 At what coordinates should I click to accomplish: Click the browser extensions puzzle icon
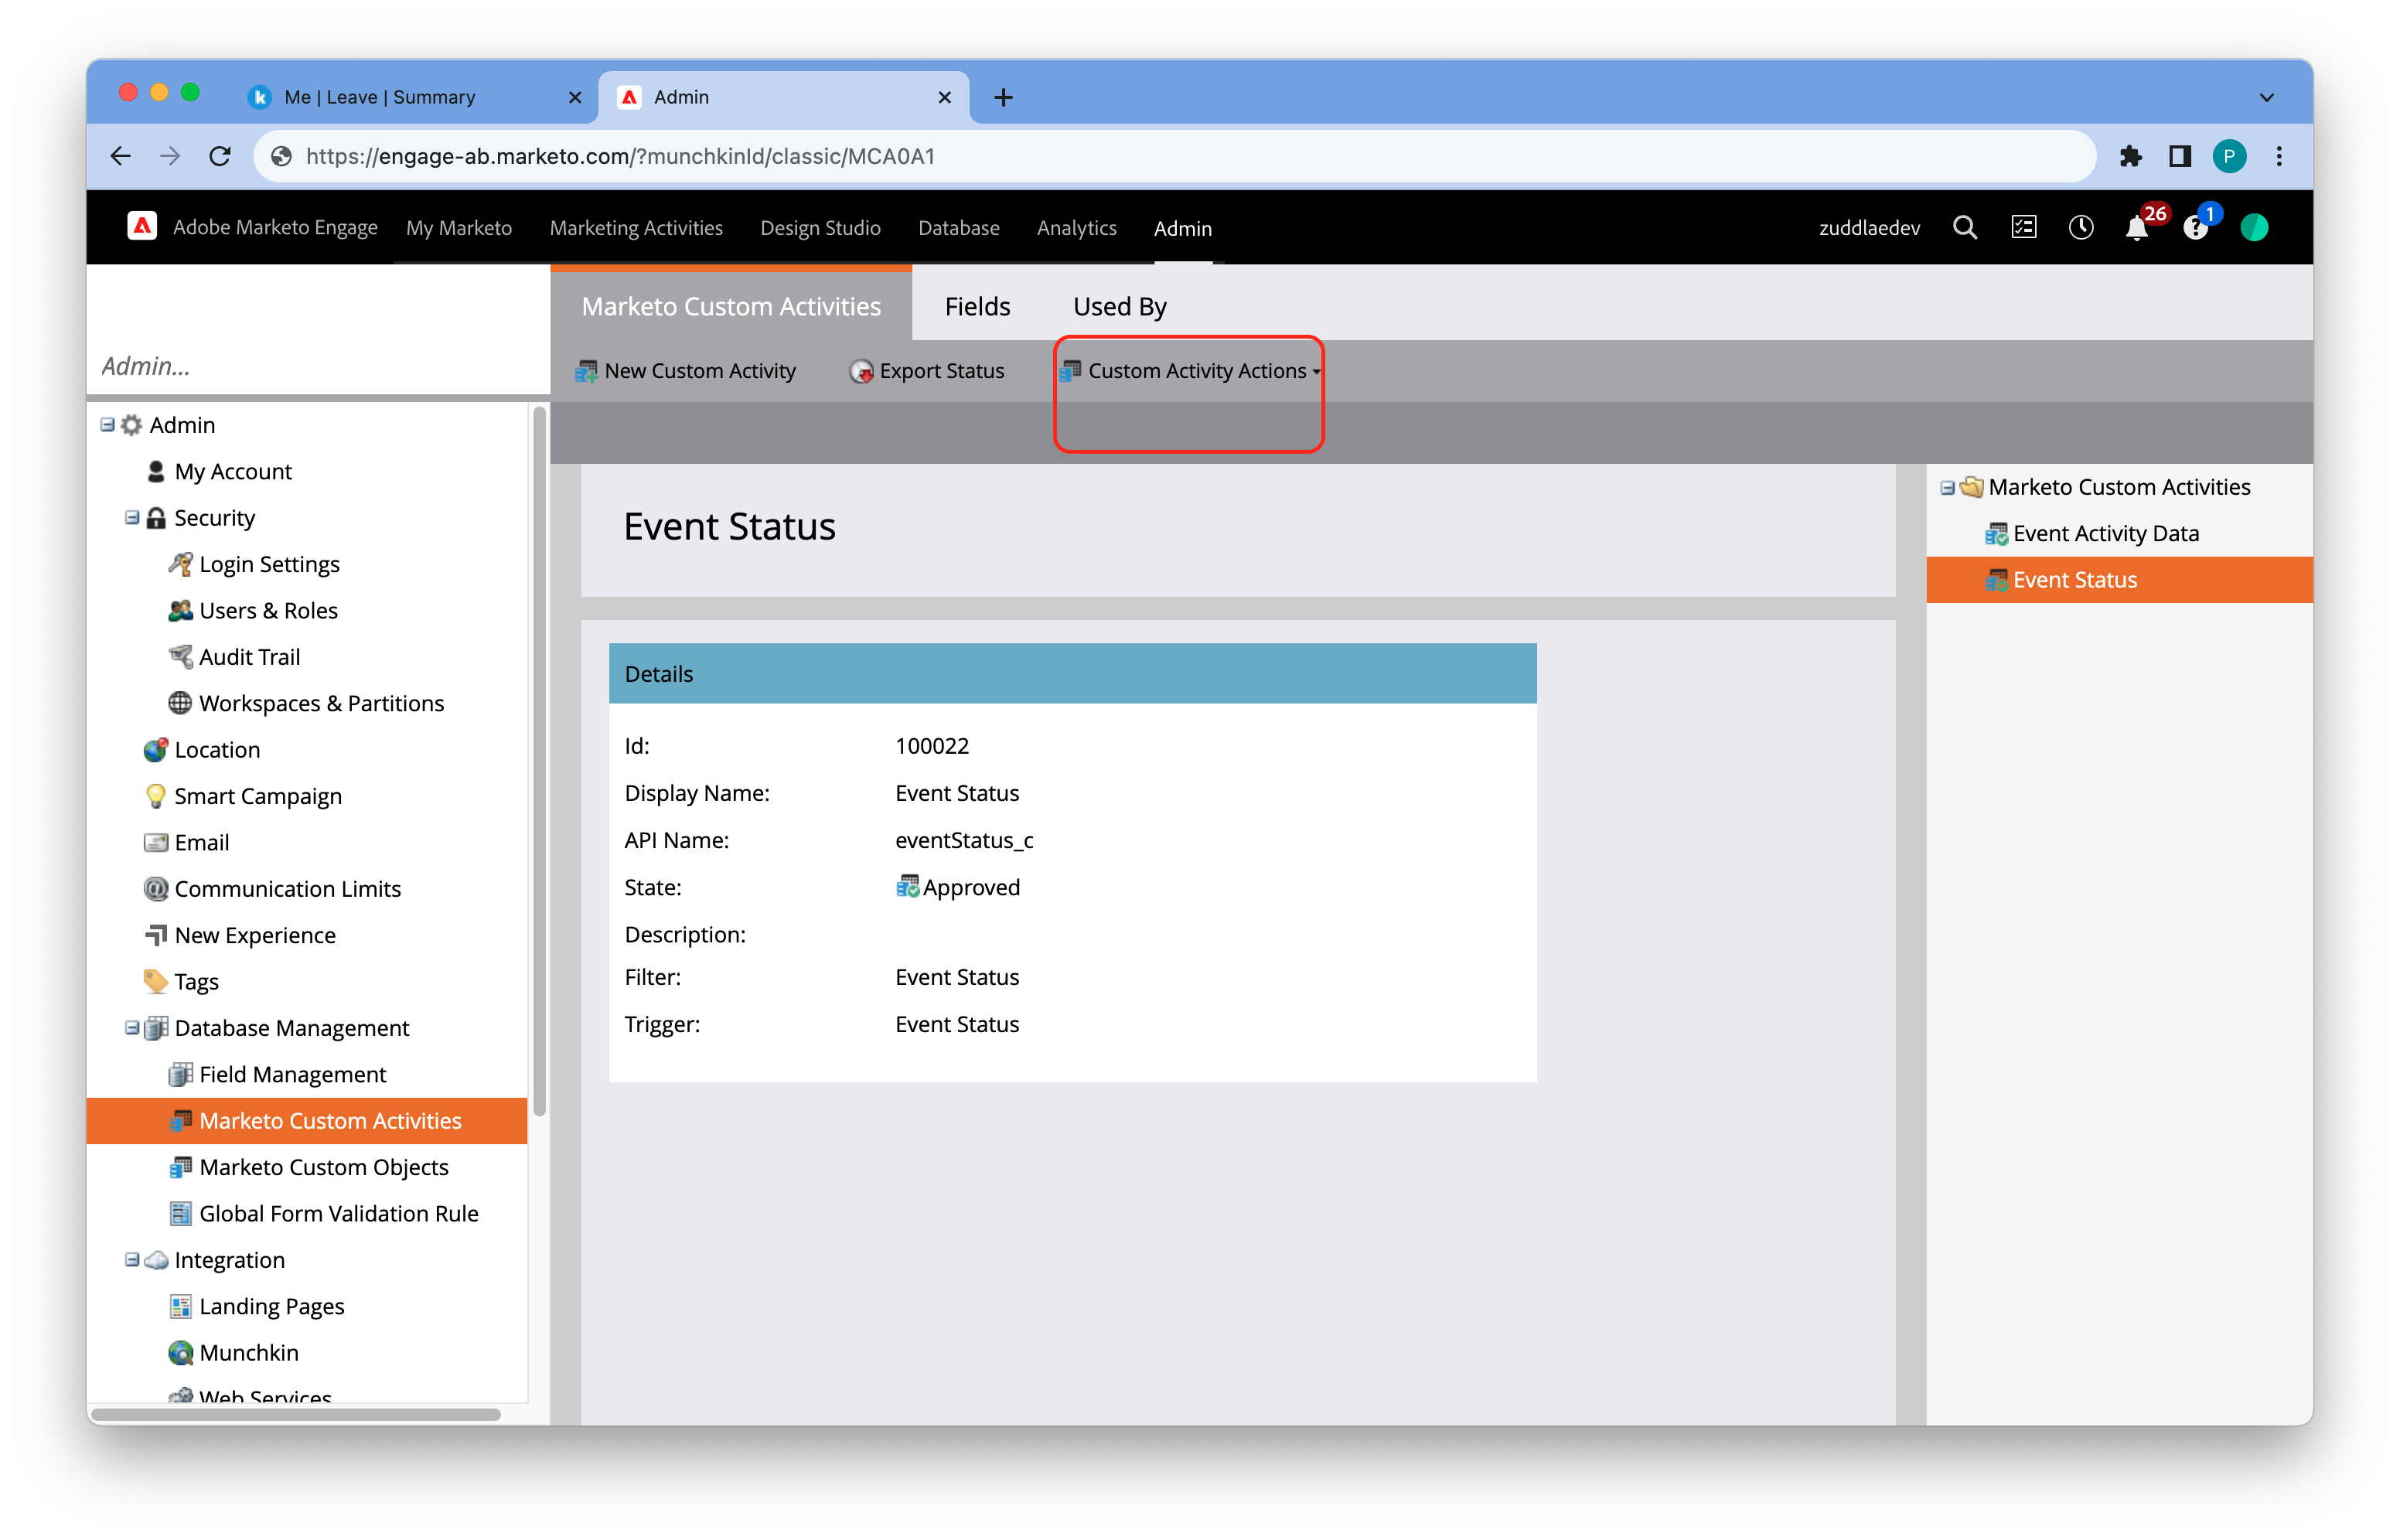click(x=2130, y=156)
